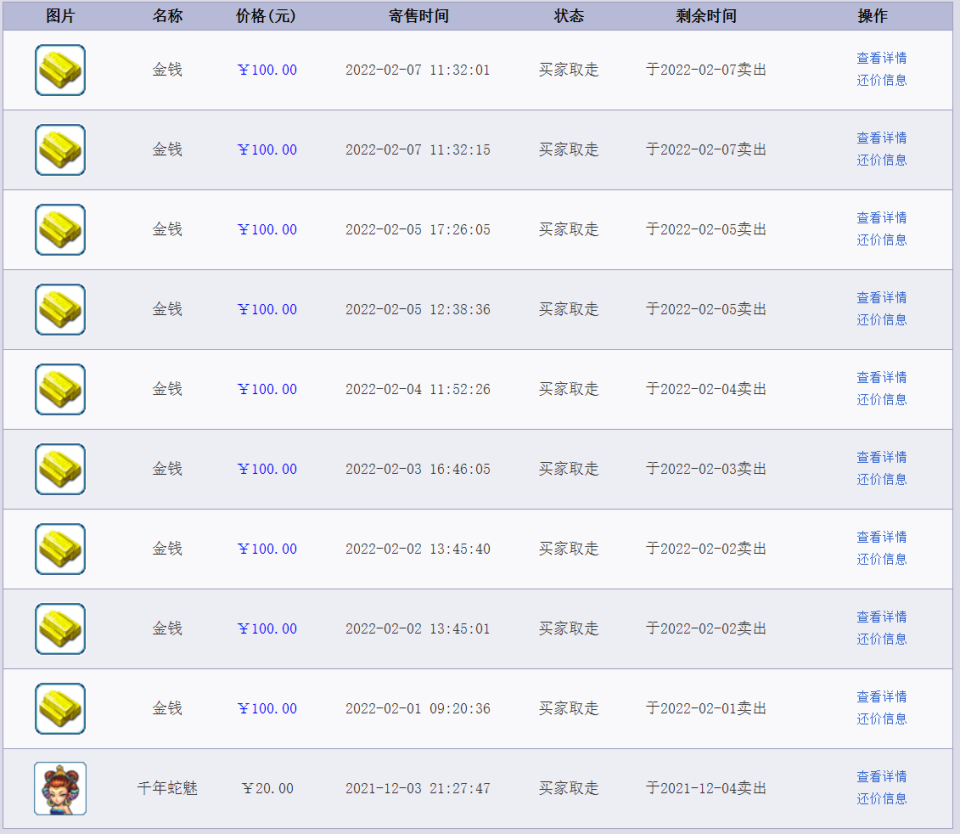Screen dimensions: 960x834
Task: Click the 操作 column header
Action: click(872, 16)
